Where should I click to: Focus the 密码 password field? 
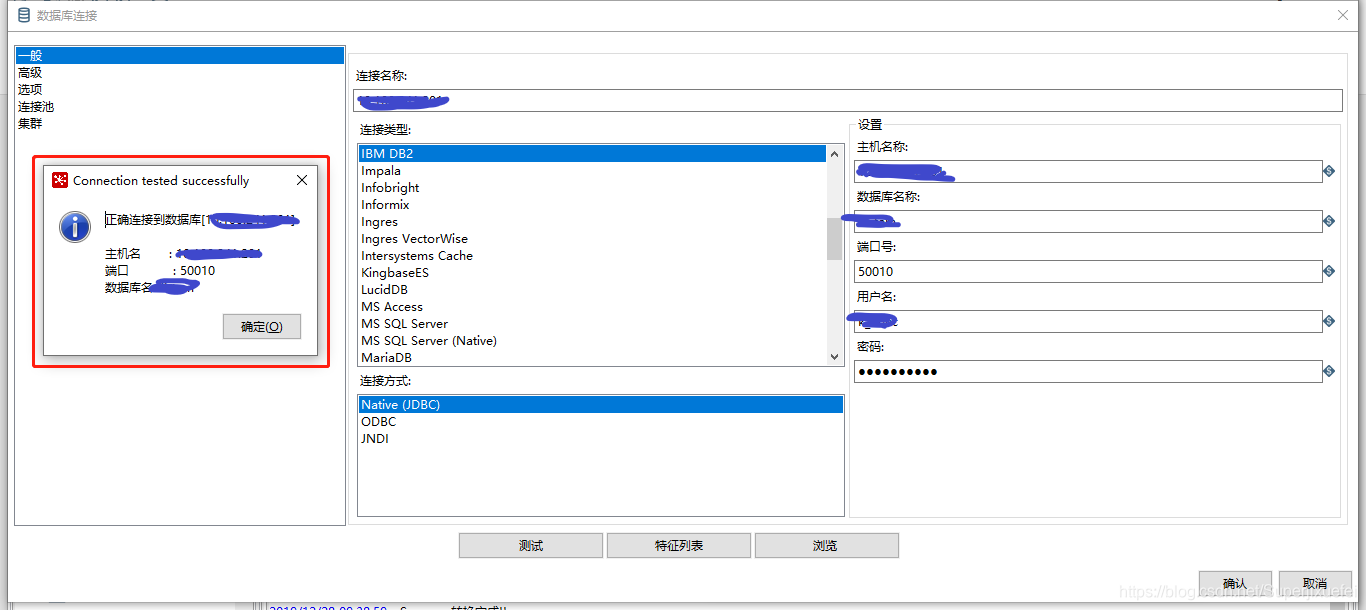tap(1088, 371)
